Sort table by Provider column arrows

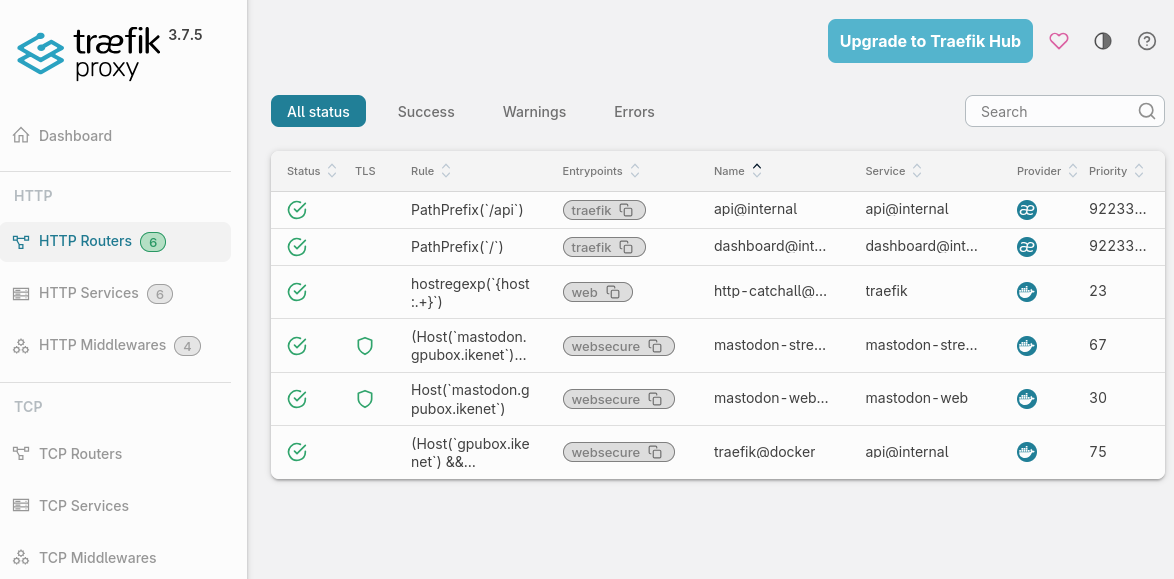(1072, 171)
